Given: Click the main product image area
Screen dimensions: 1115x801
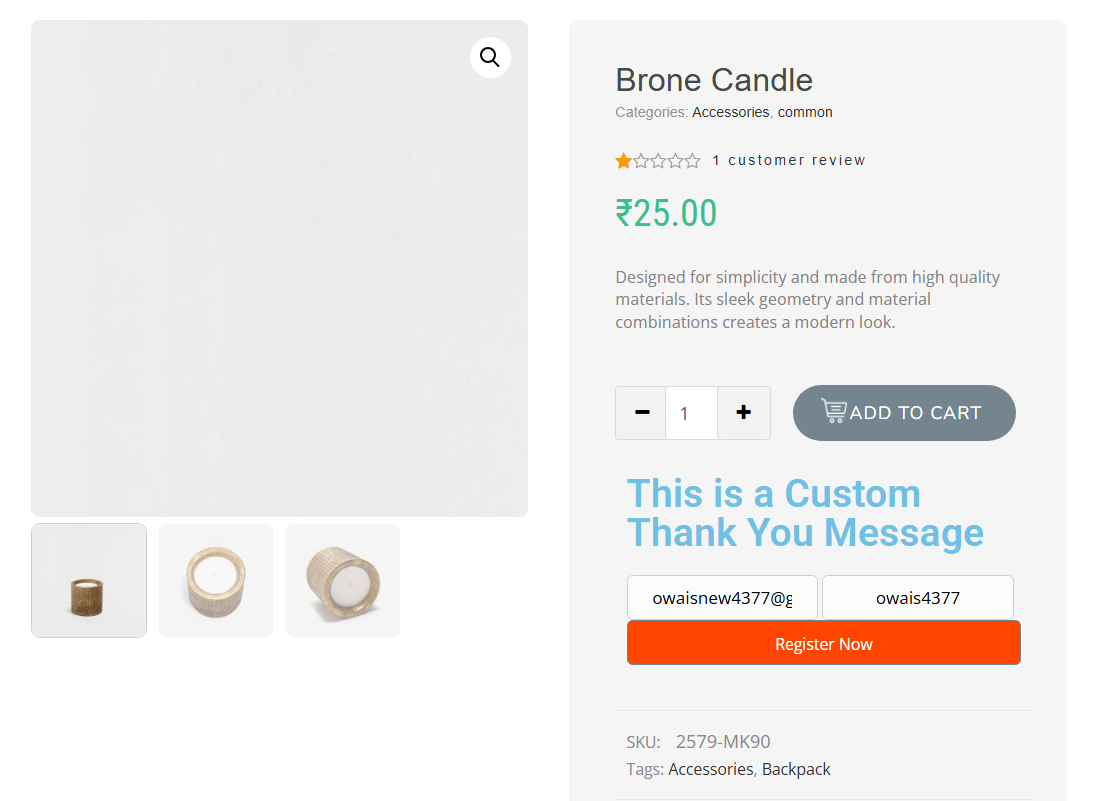Looking at the screenshot, I should (279, 268).
